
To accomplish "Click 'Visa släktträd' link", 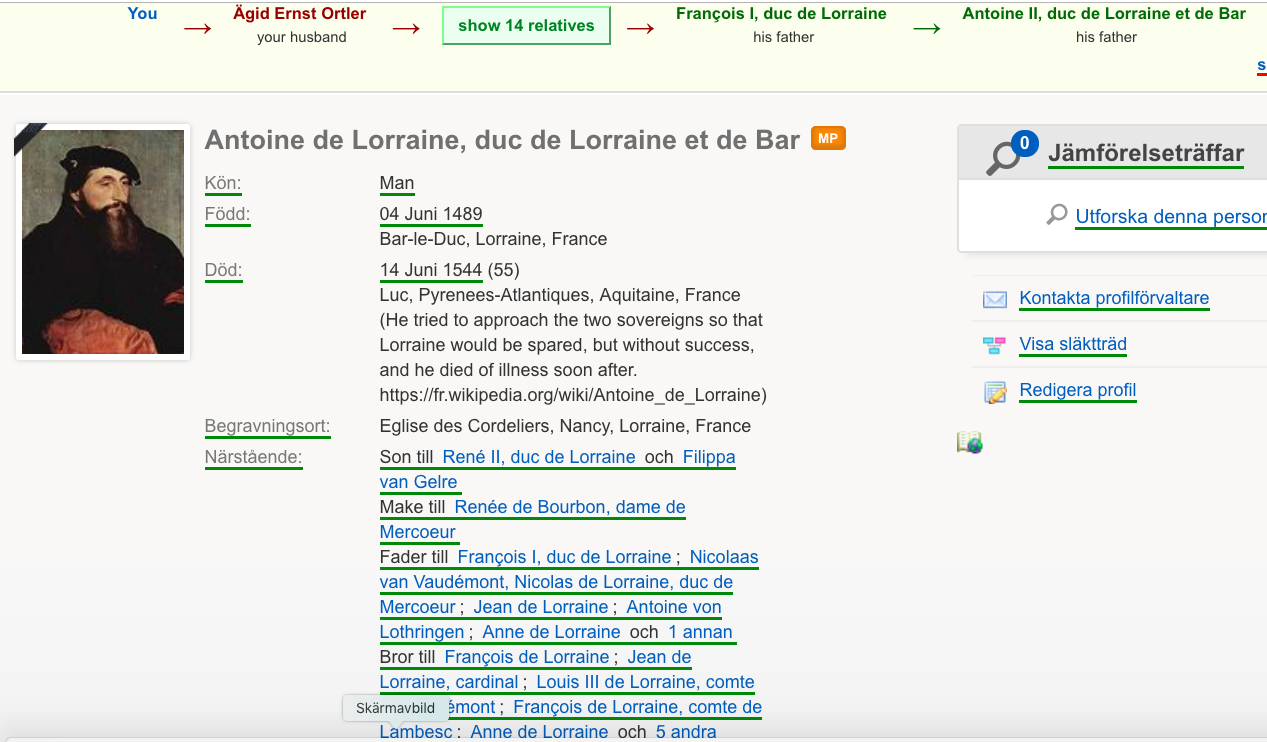I will pos(1073,344).
